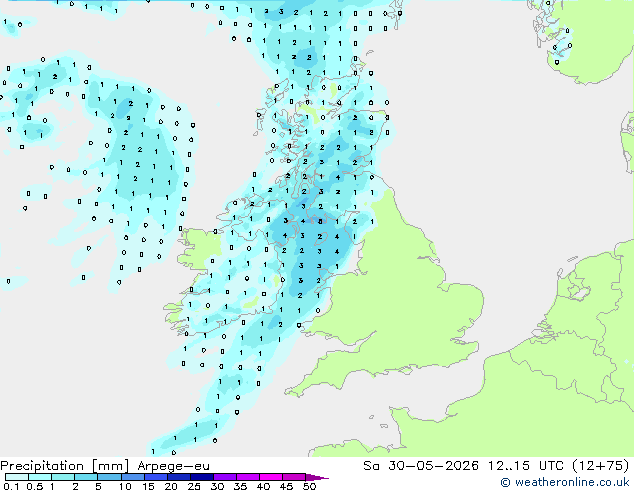
Task: Click the legend value label '25'
Action: pos(194,486)
